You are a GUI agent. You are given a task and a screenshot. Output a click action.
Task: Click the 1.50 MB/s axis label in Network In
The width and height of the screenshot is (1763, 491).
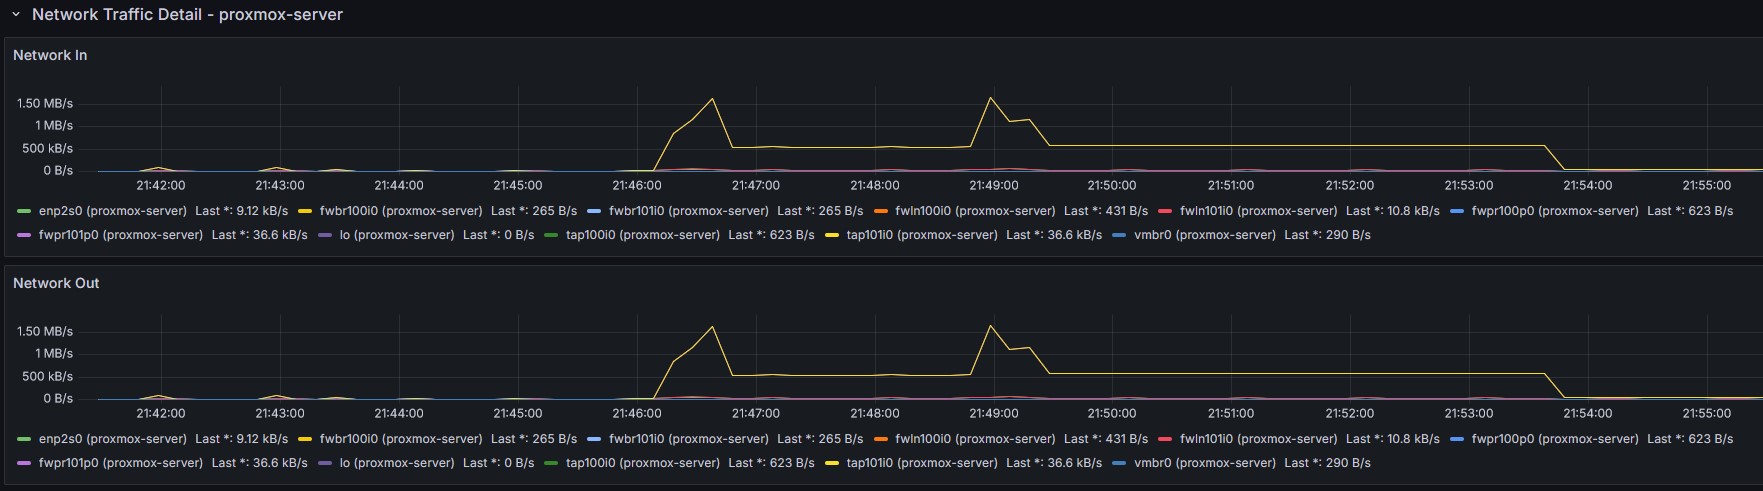[x=45, y=103]
